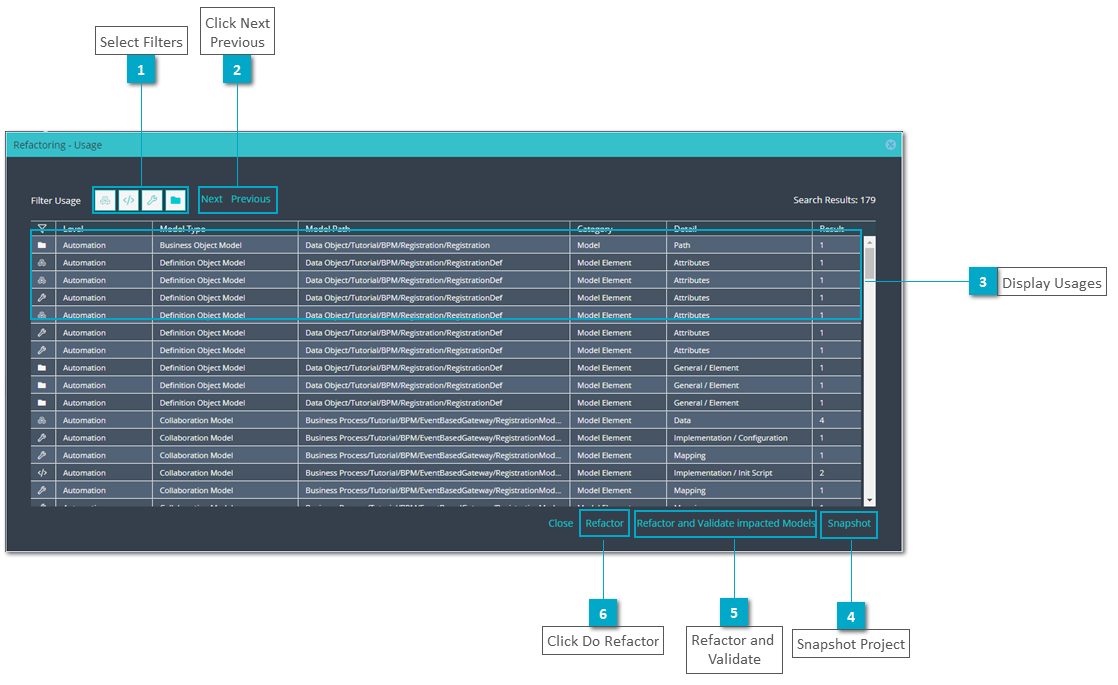Close the Refactoring - Usage dialog with X icon
The image size is (1118, 685).
point(891,145)
